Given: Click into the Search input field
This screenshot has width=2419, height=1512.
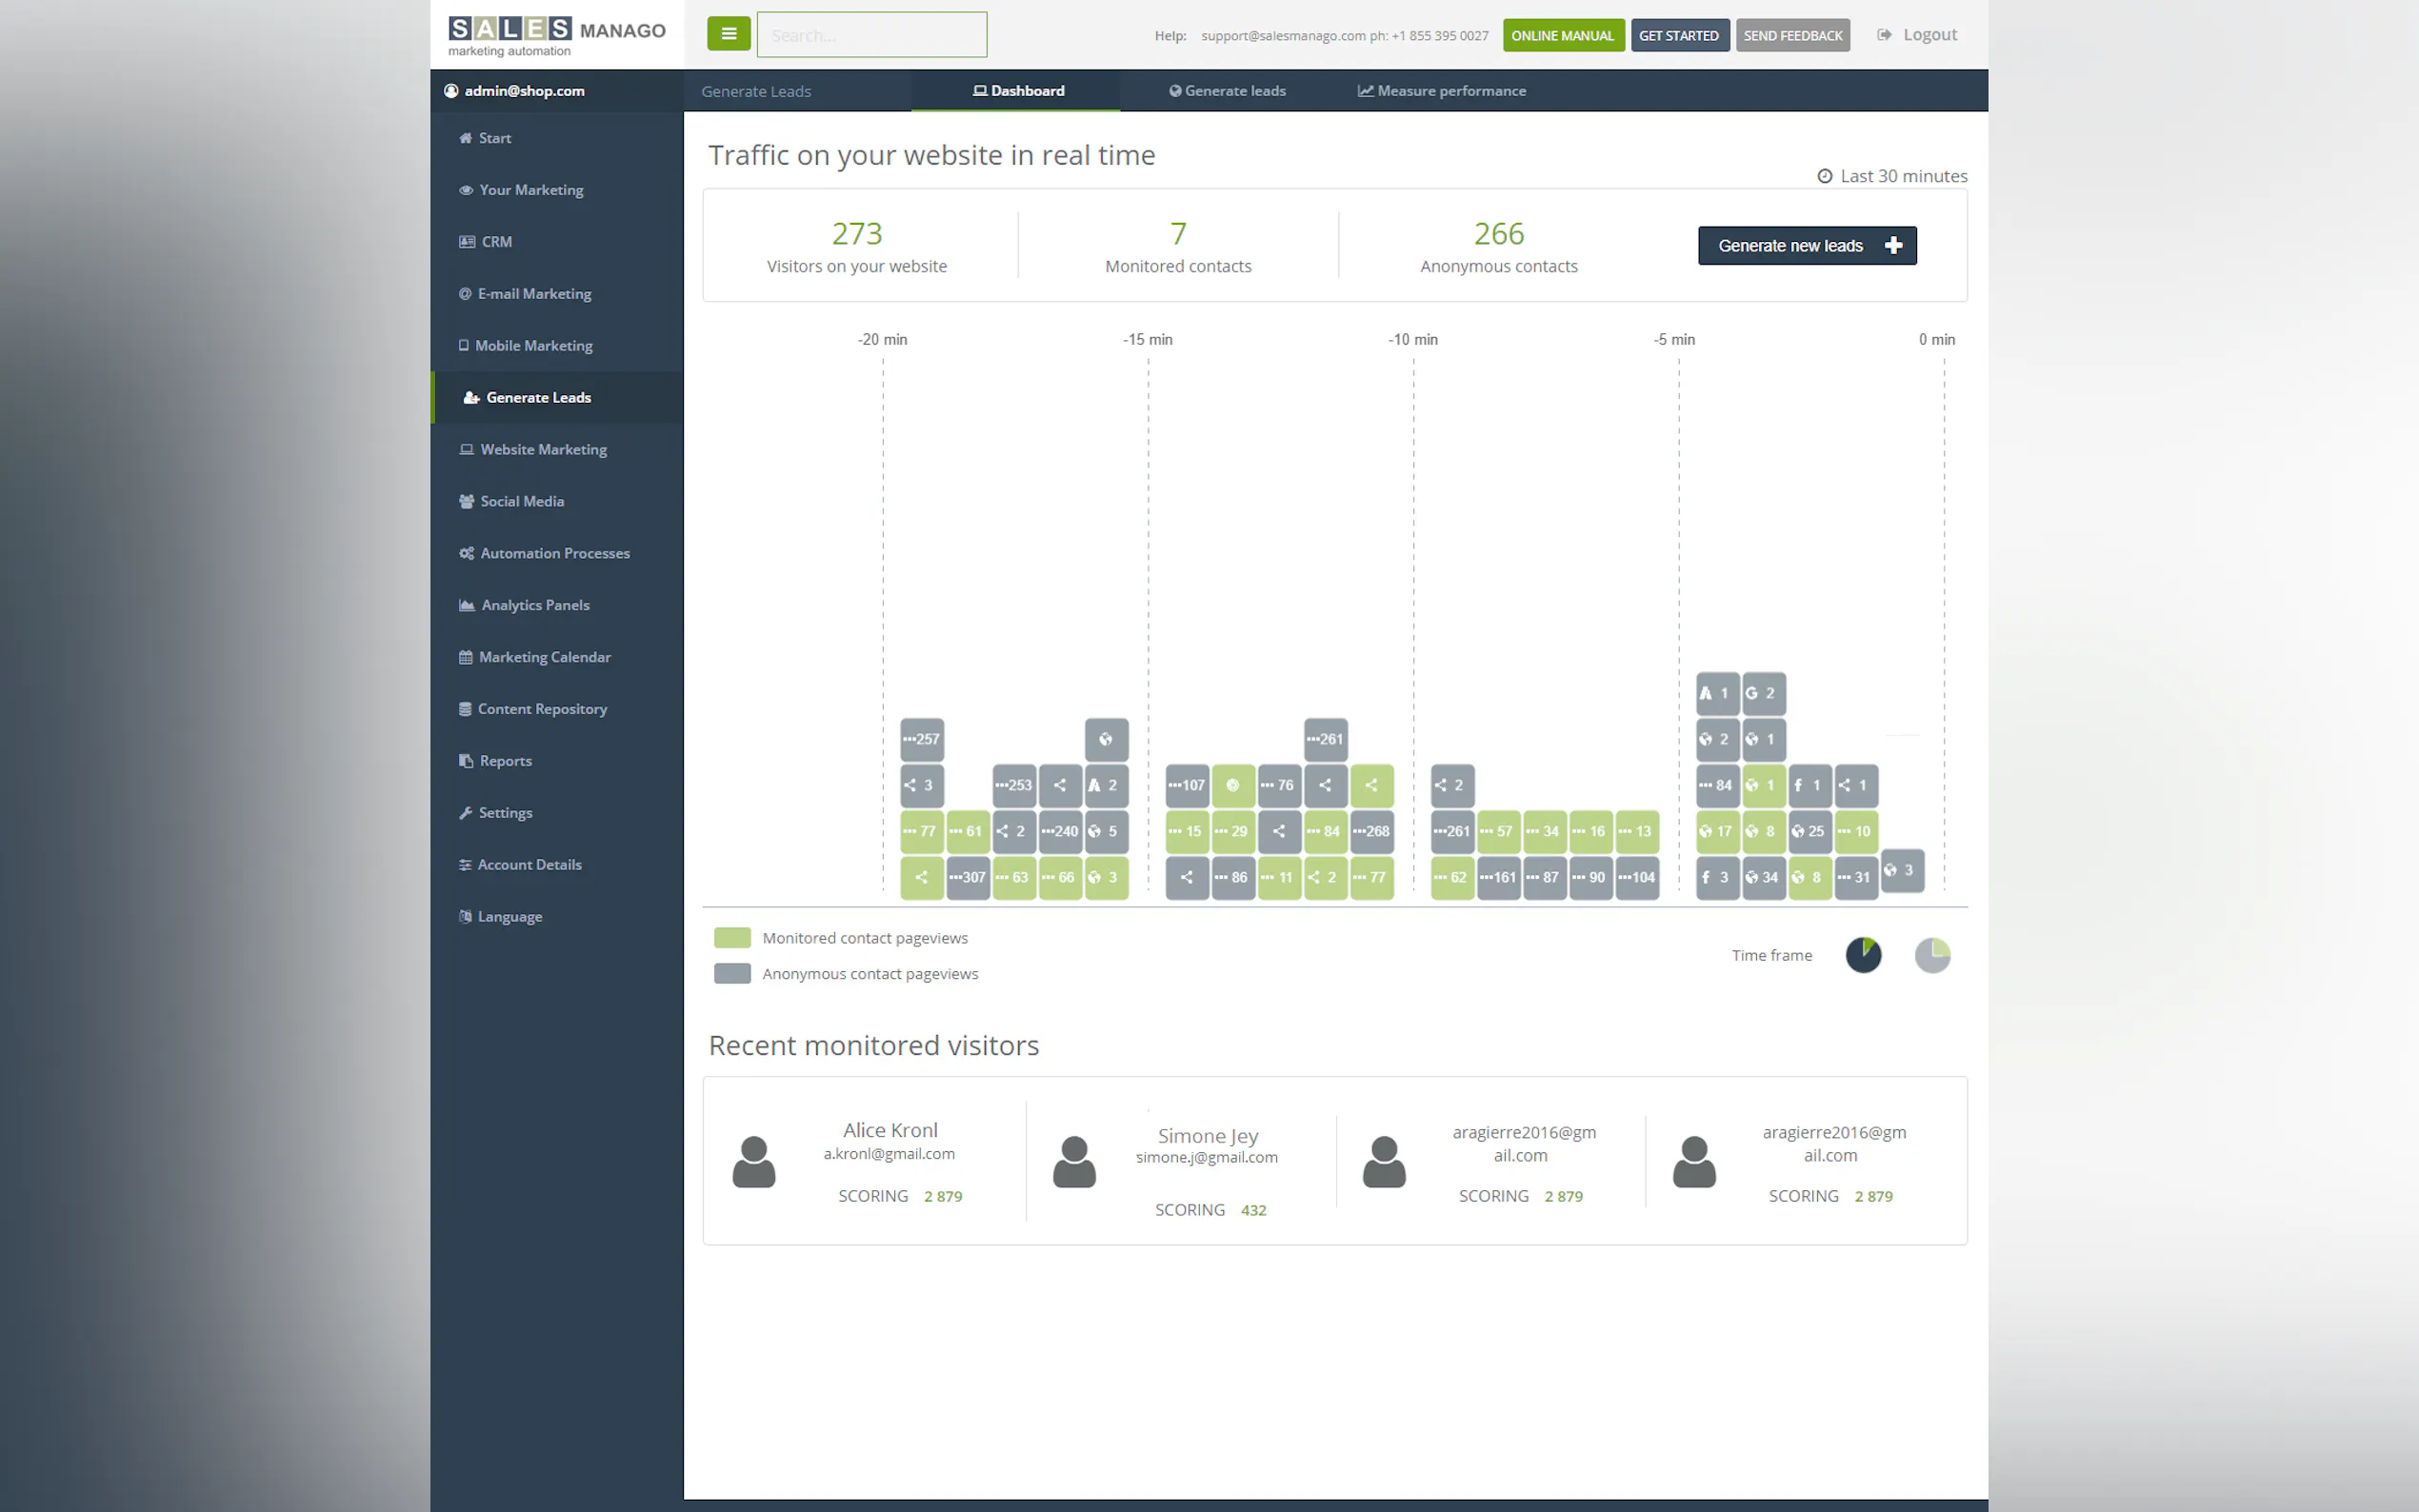Looking at the screenshot, I should 871,35.
